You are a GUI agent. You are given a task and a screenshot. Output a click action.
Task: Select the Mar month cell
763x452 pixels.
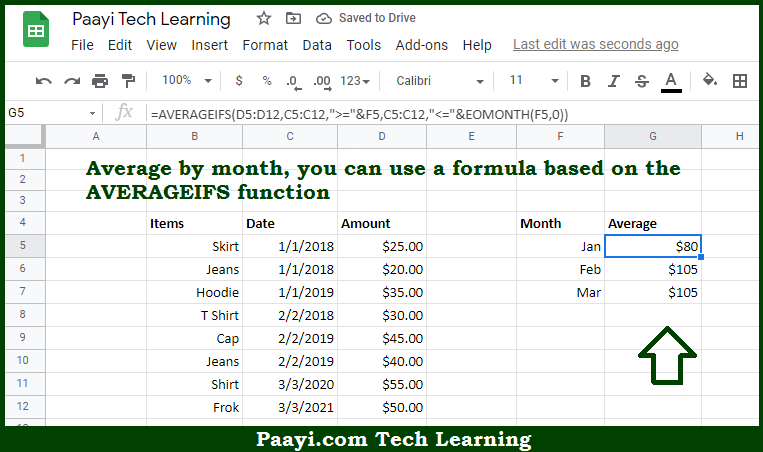point(561,292)
